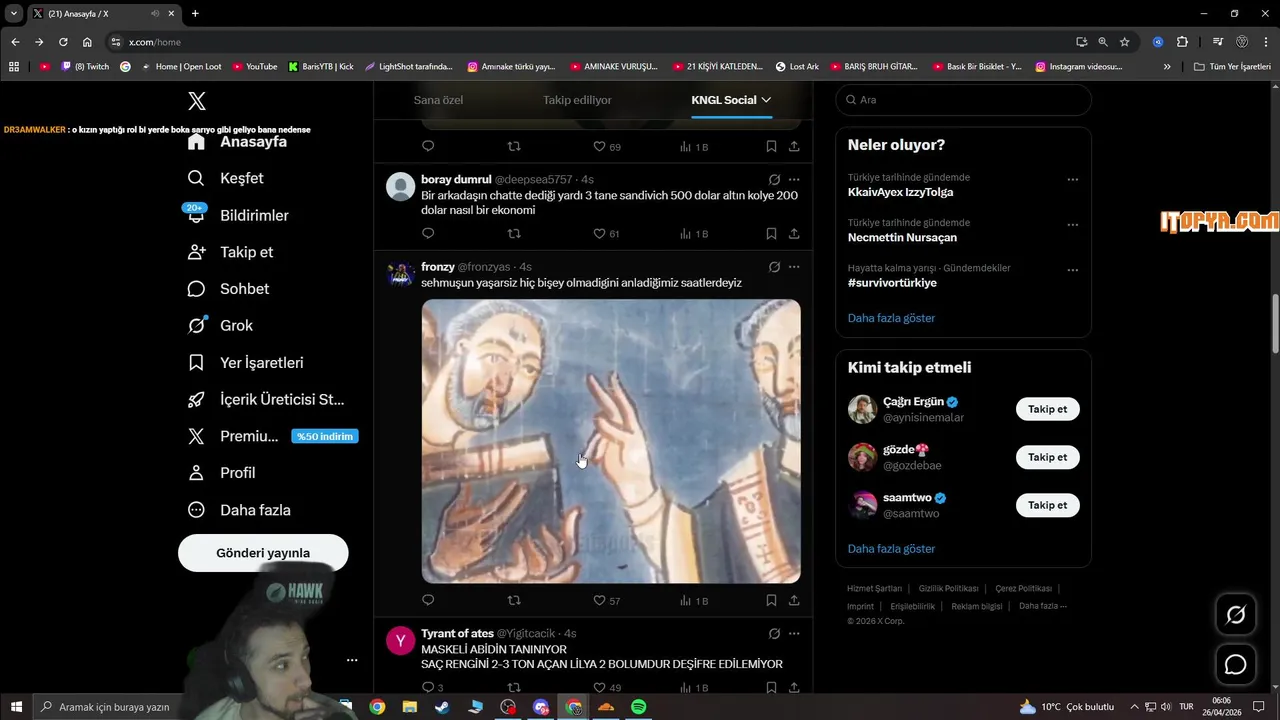Open Yer İşaretleri bookmarks

point(245,363)
